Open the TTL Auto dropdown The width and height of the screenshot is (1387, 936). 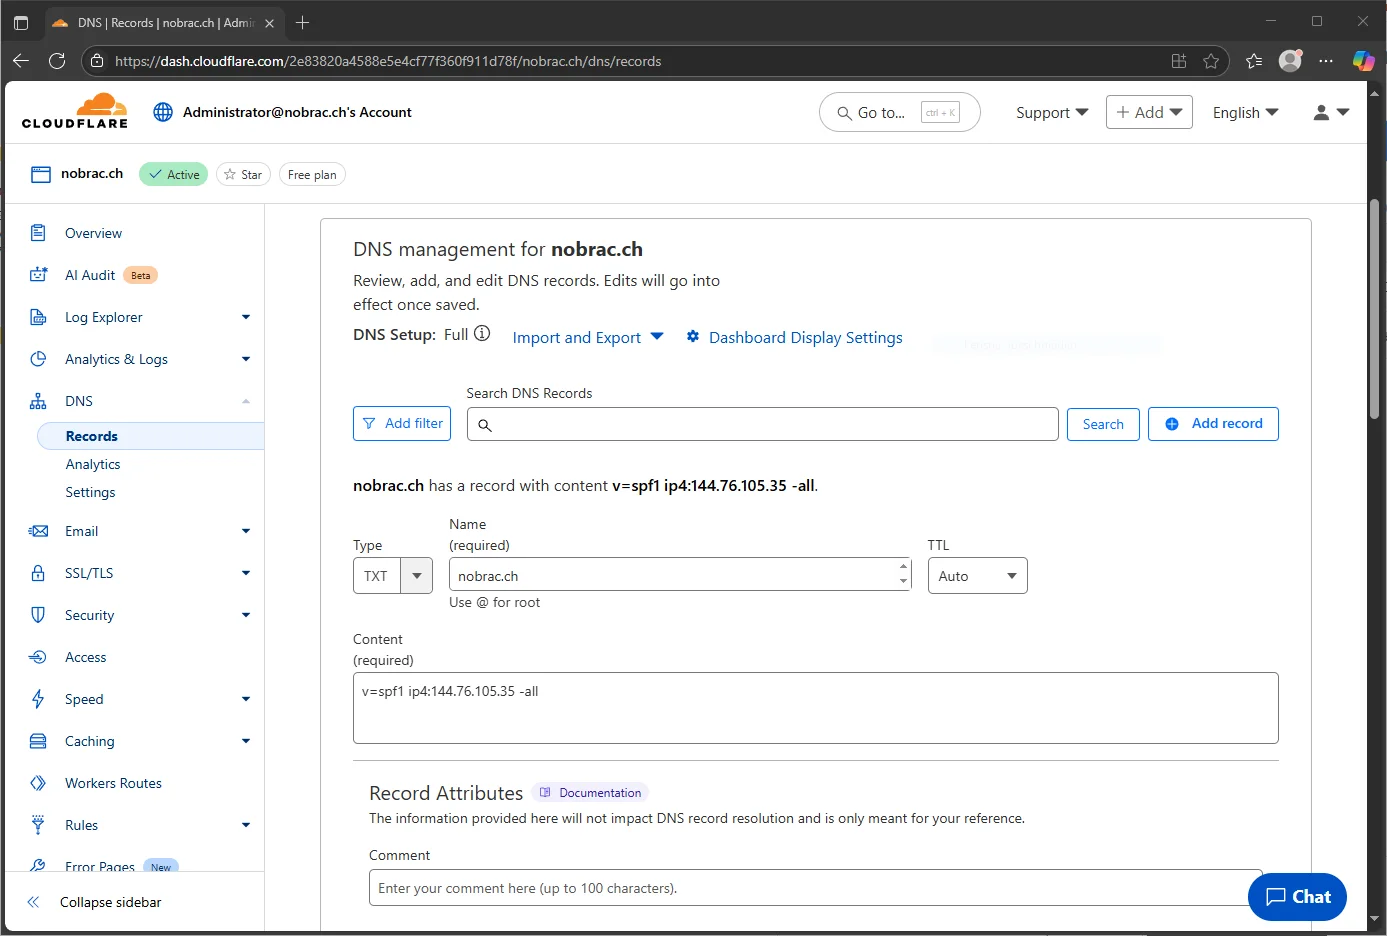(x=977, y=576)
